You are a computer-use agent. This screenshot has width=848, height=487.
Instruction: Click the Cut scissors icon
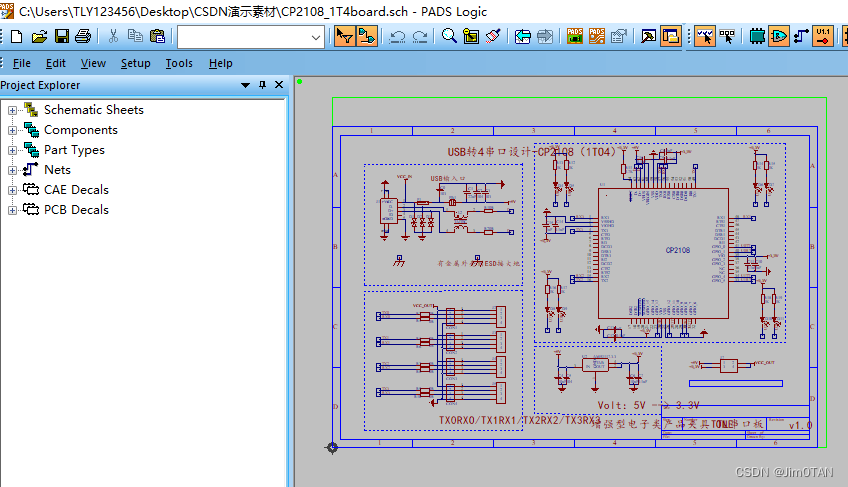click(113, 37)
